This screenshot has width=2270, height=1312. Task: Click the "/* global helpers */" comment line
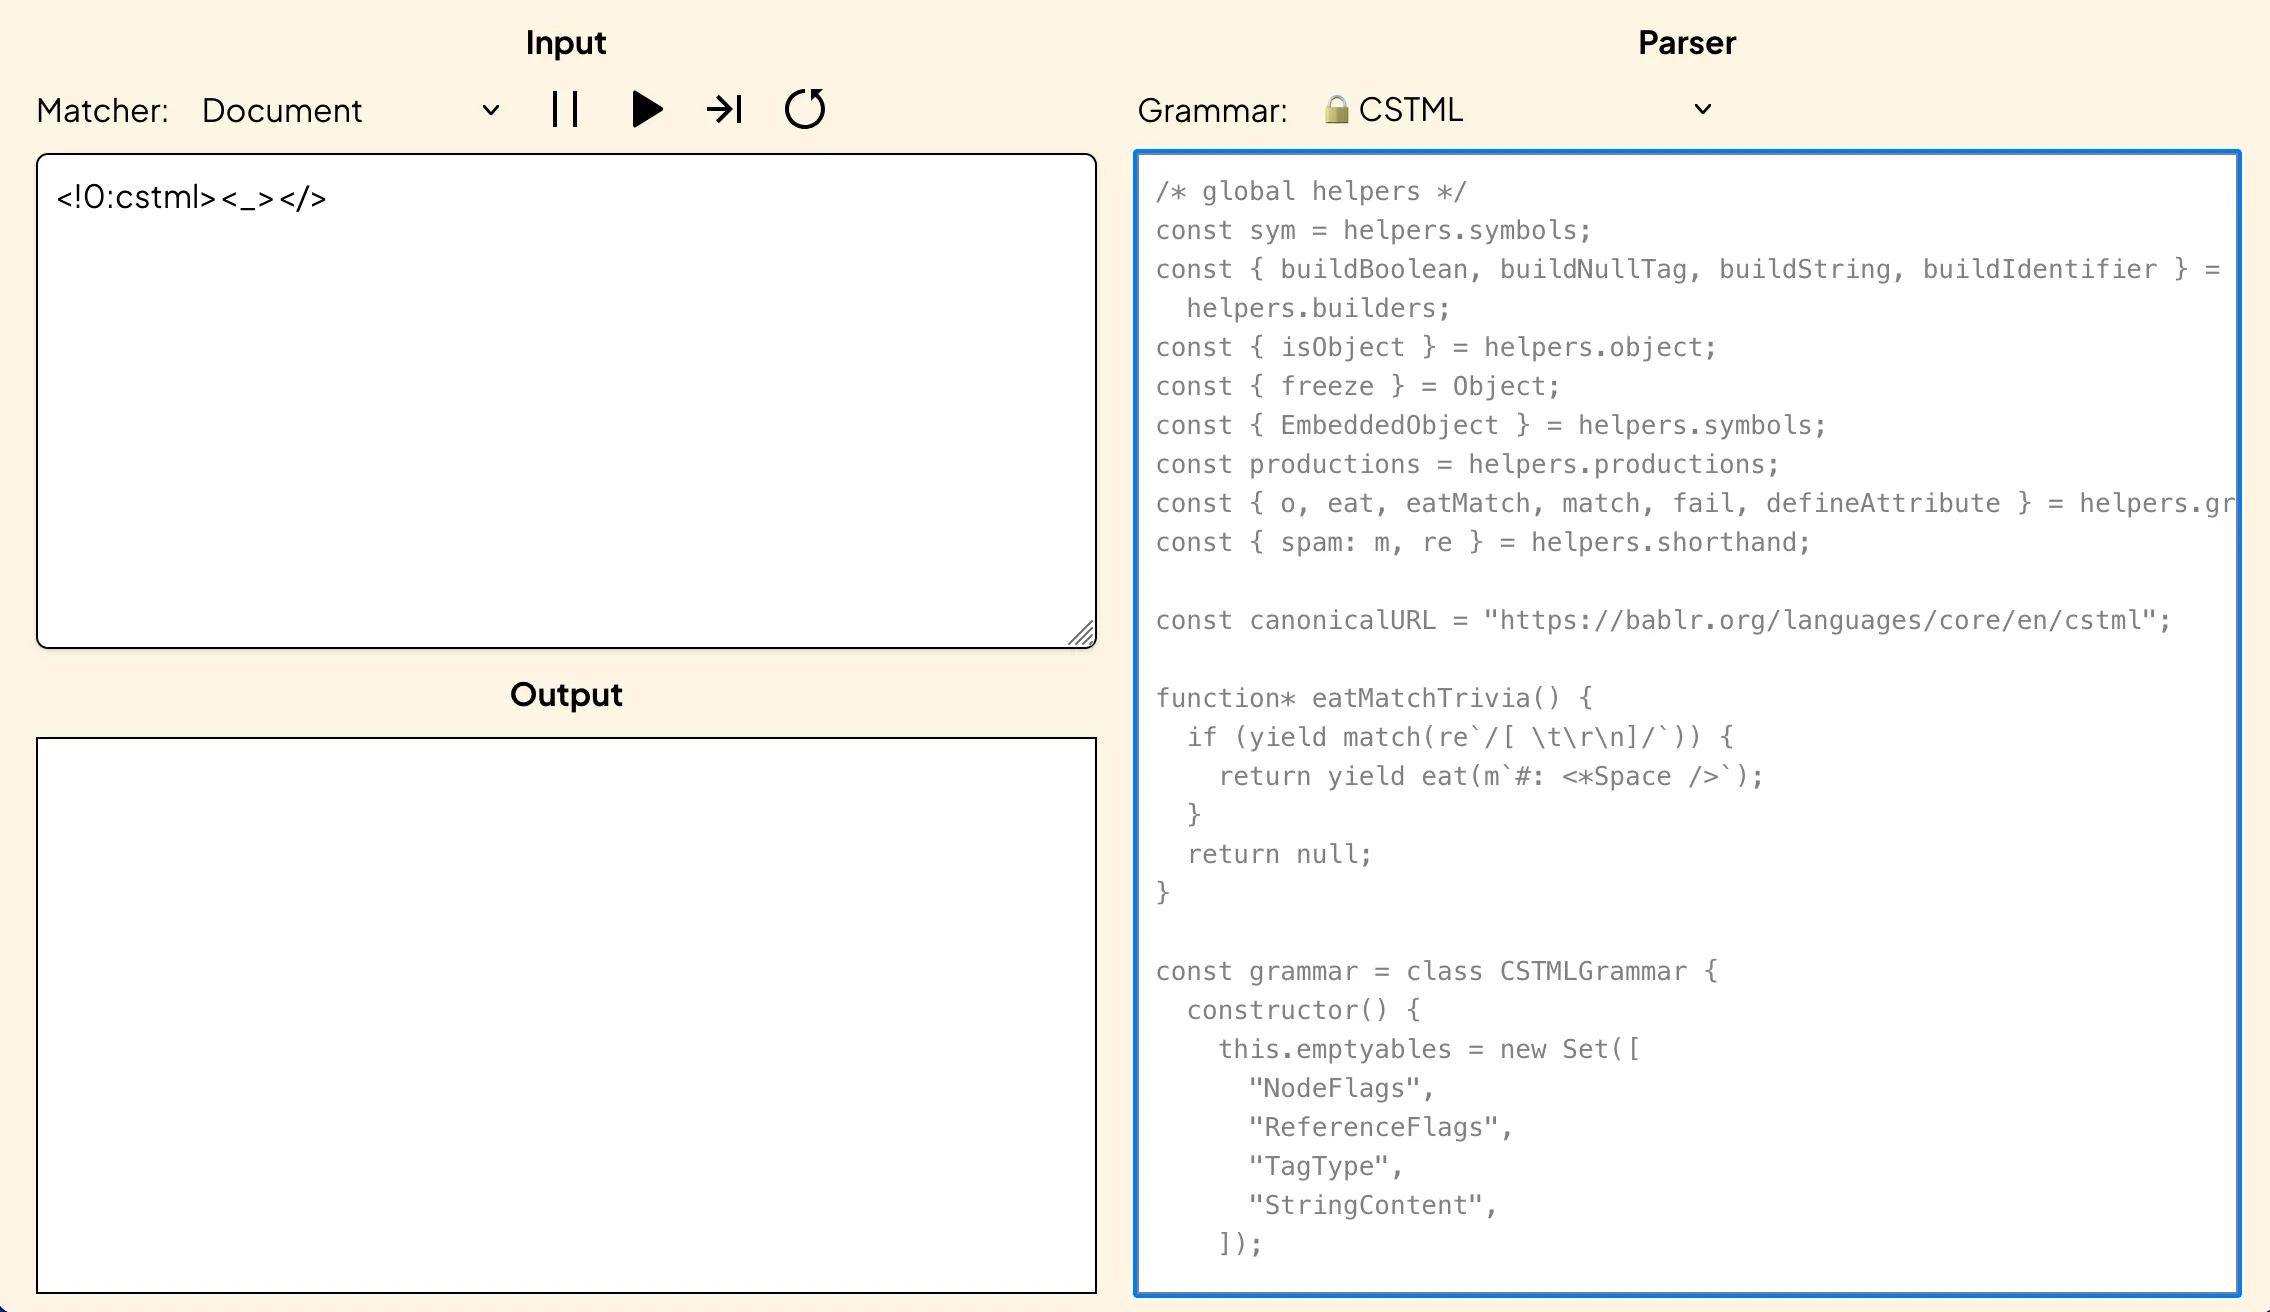(x=1310, y=192)
